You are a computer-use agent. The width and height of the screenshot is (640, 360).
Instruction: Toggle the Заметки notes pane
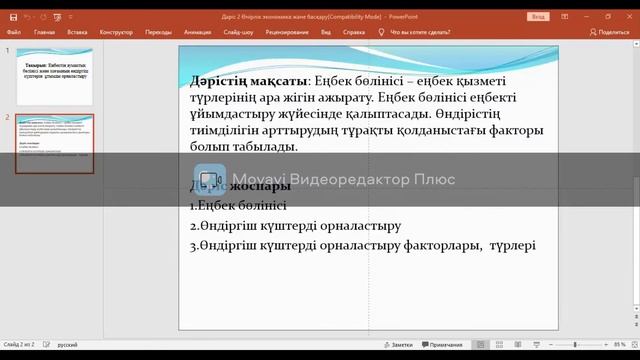pyautogui.click(x=398, y=345)
